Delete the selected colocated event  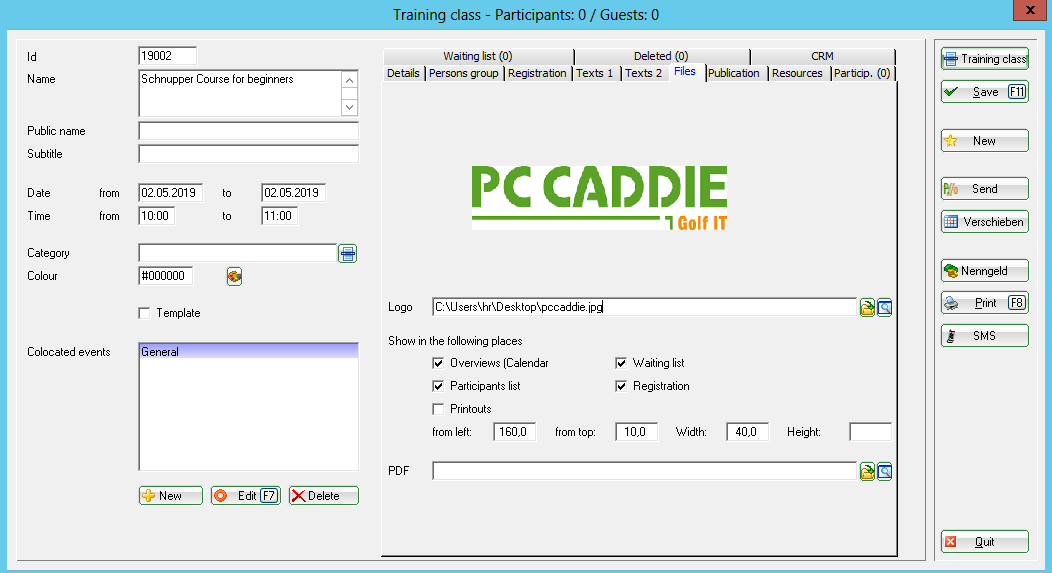pyautogui.click(x=323, y=496)
